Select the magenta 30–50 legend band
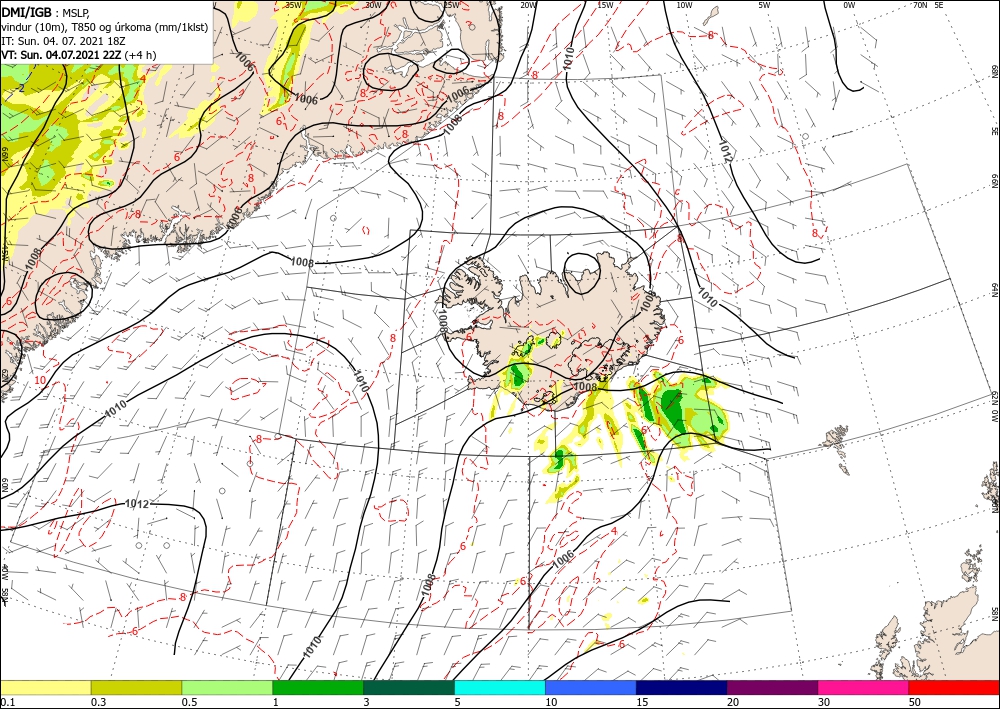The width and height of the screenshot is (1000, 709). point(864,687)
